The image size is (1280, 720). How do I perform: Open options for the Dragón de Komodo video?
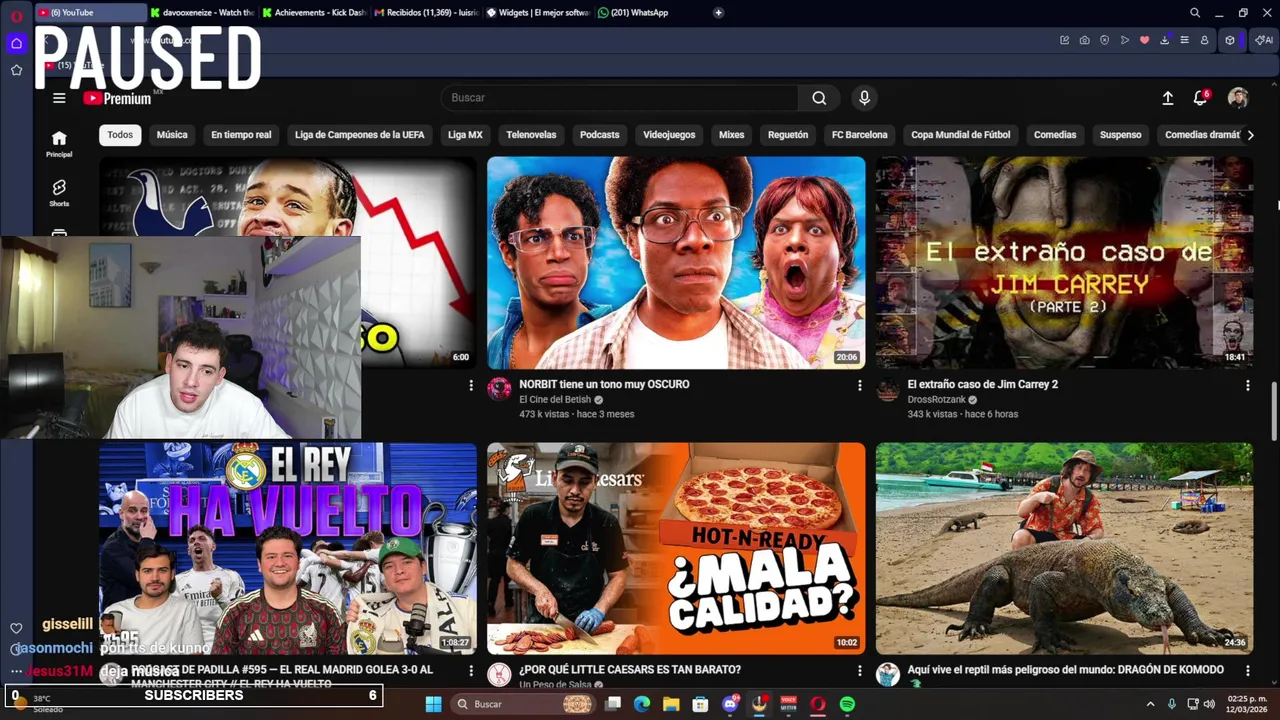point(1247,671)
